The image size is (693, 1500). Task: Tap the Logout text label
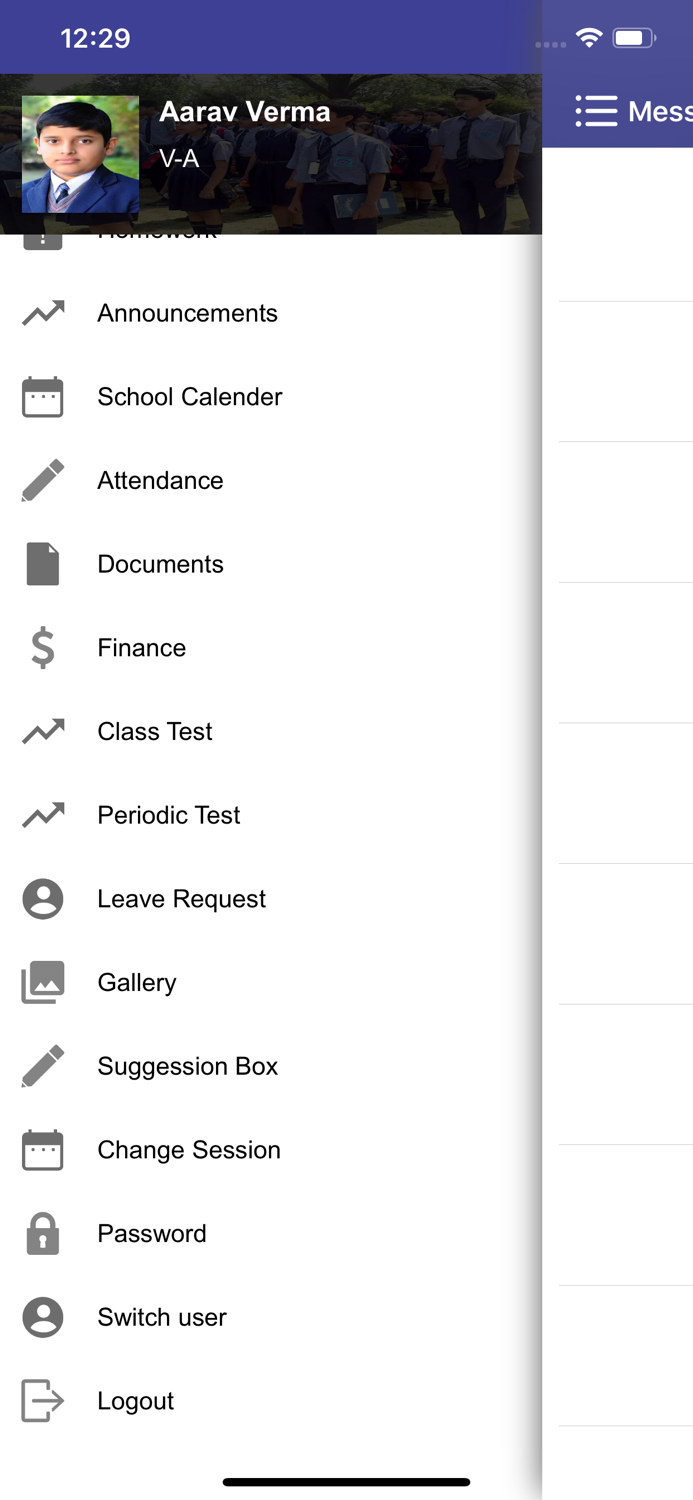pyautogui.click(x=136, y=1401)
